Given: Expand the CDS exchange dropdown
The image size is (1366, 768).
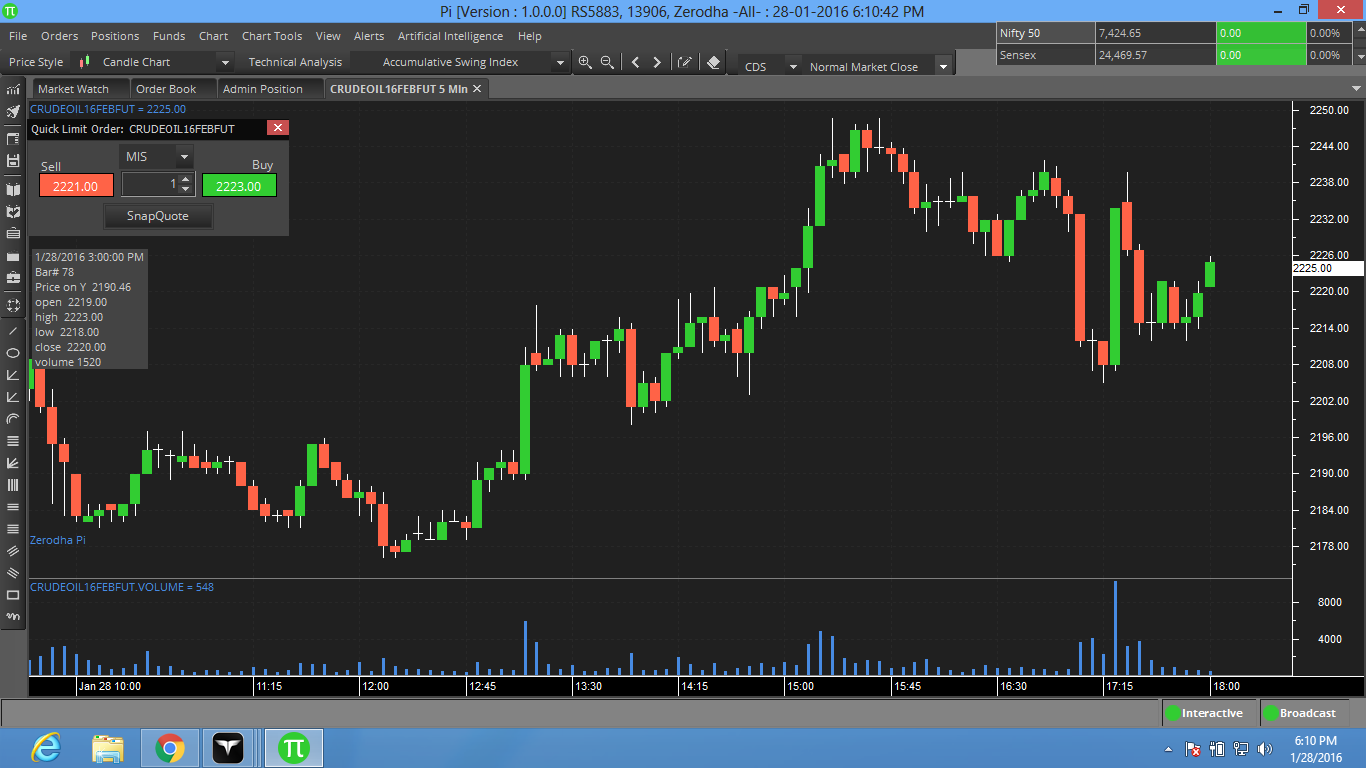Looking at the screenshot, I should tap(793, 67).
